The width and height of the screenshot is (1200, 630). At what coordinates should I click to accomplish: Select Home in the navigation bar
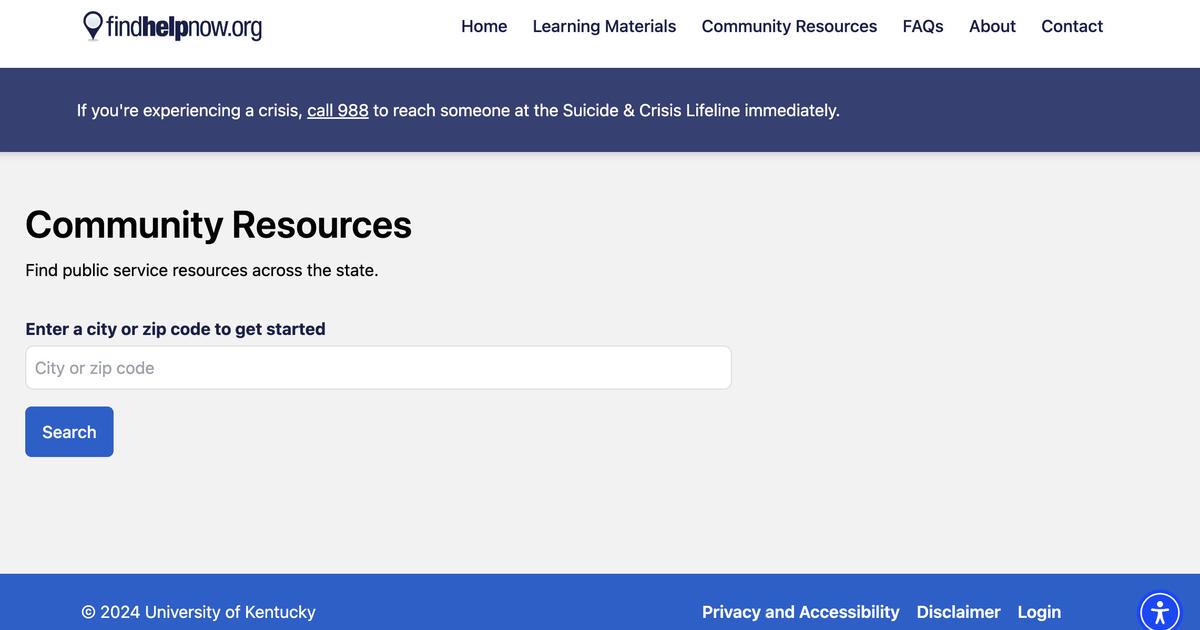tap(484, 26)
